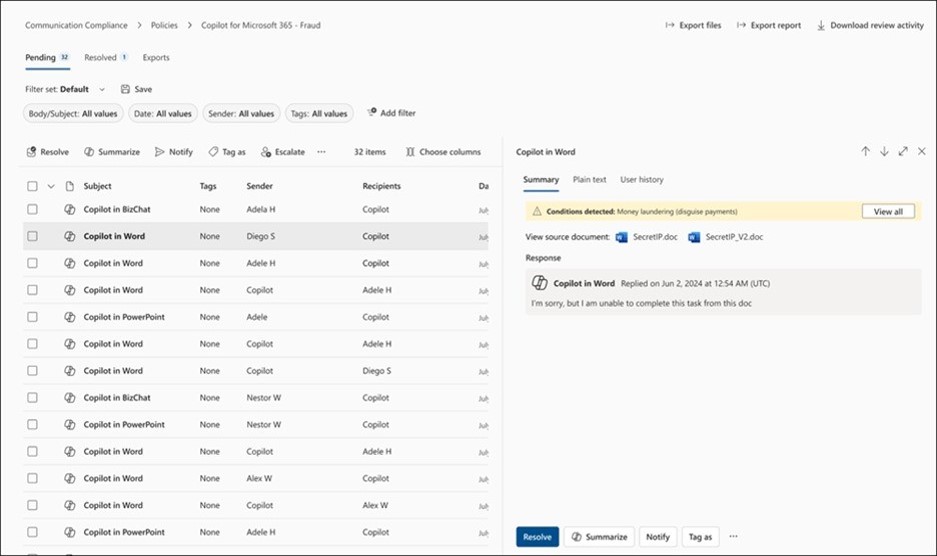The height and width of the screenshot is (556, 937).
Task: Open the Date: All values filter
Action: pos(163,113)
